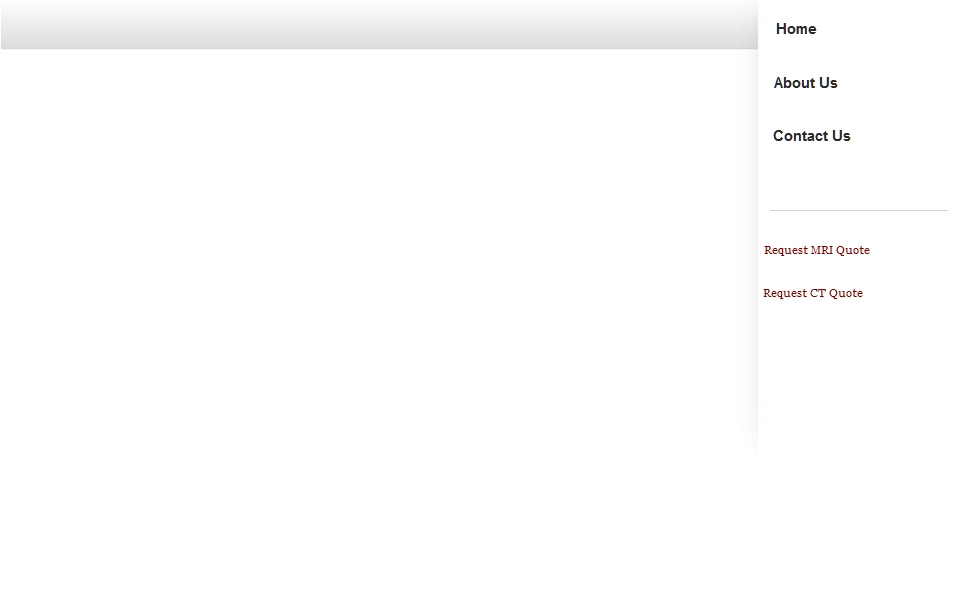Click the Request MRI Quote link

[x=816, y=250]
